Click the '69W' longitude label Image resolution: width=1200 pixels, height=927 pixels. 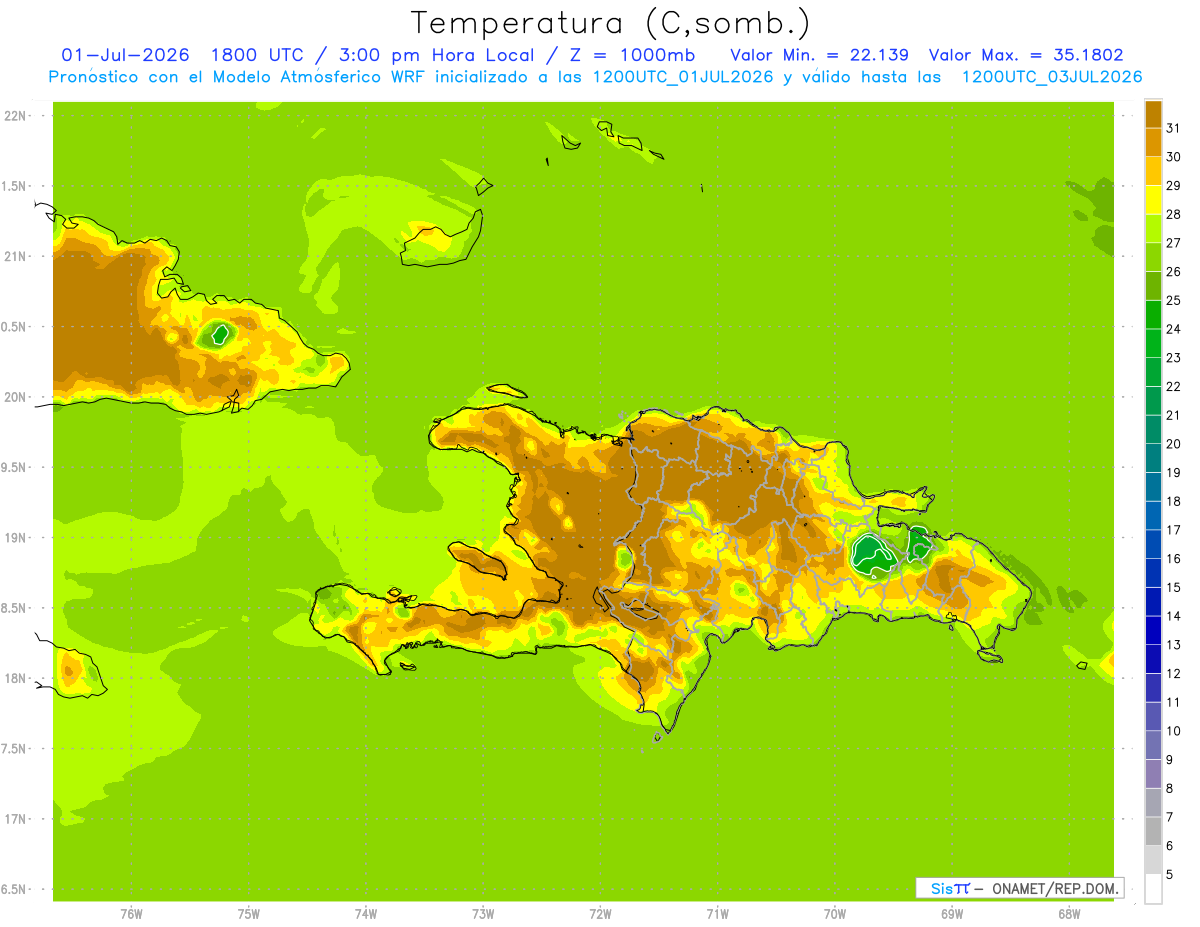pyautogui.click(x=952, y=914)
